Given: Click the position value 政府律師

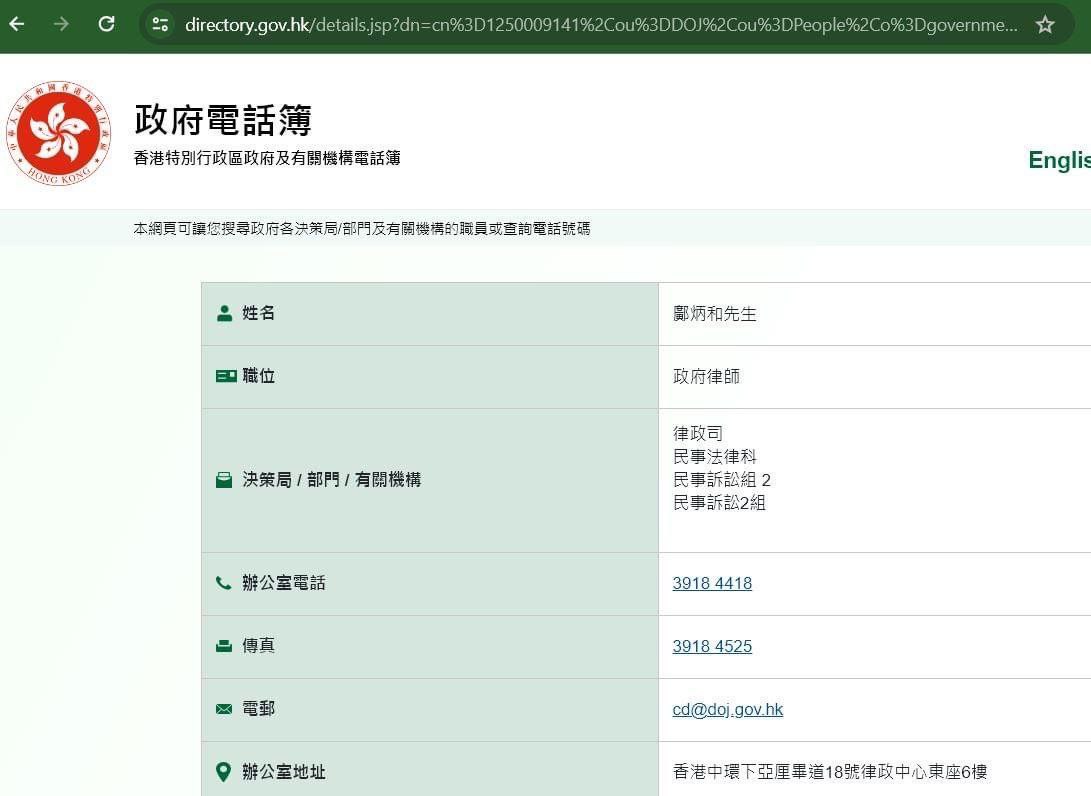Looking at the screenshot, I should (706, 376).
